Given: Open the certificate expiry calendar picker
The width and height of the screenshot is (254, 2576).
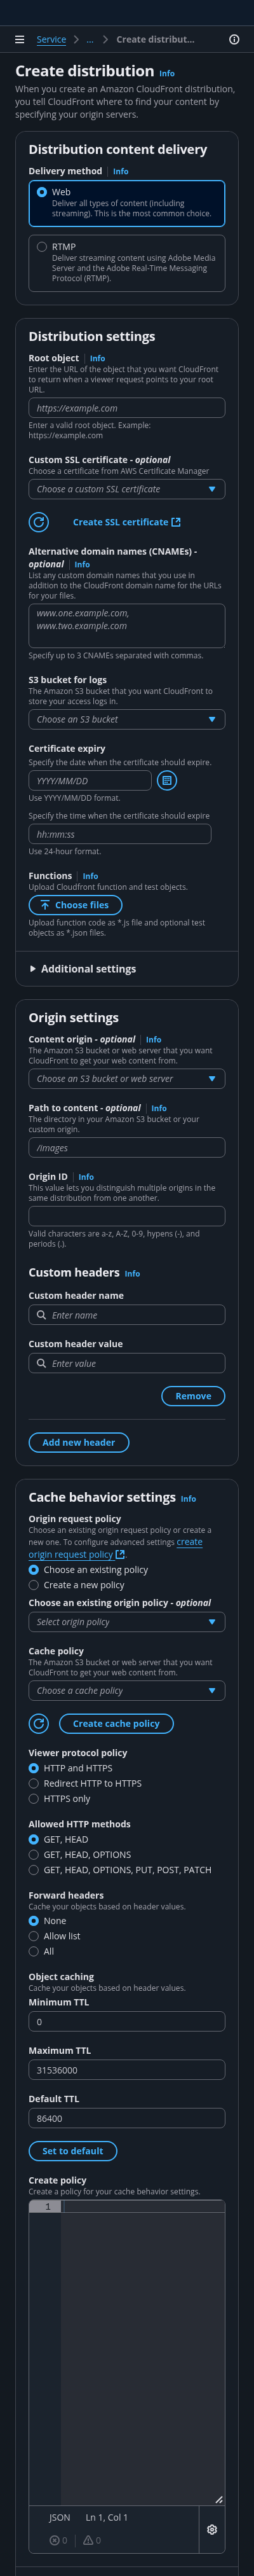Looking at the screenshot, I should click(167, 780).
